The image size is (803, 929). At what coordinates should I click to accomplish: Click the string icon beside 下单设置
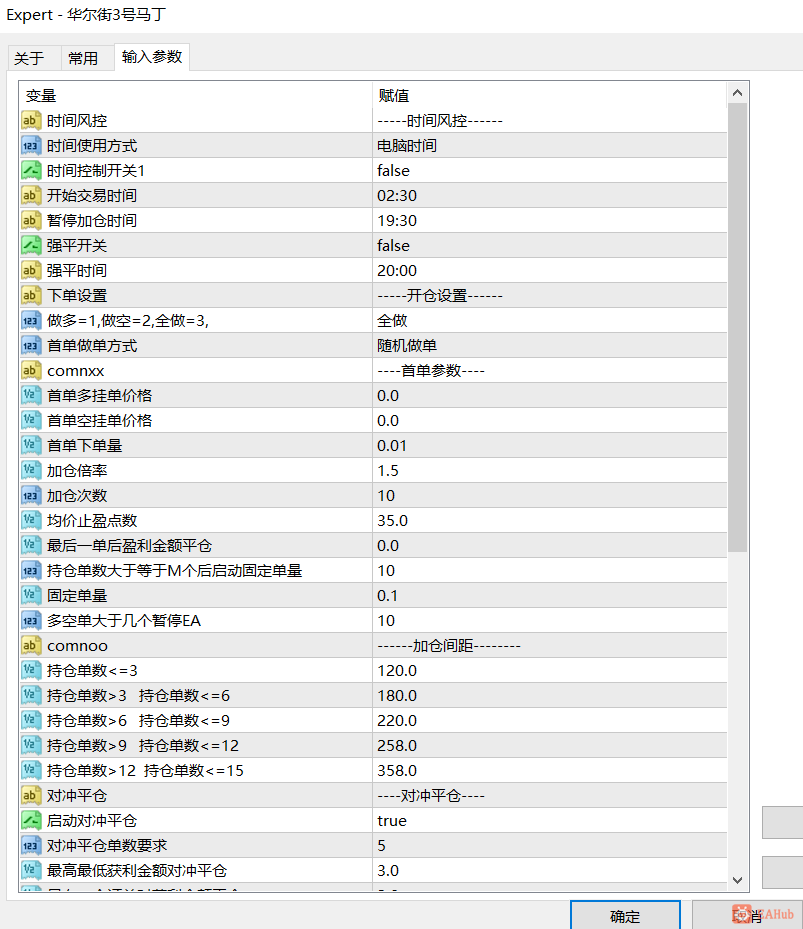[x=31, y=295]
